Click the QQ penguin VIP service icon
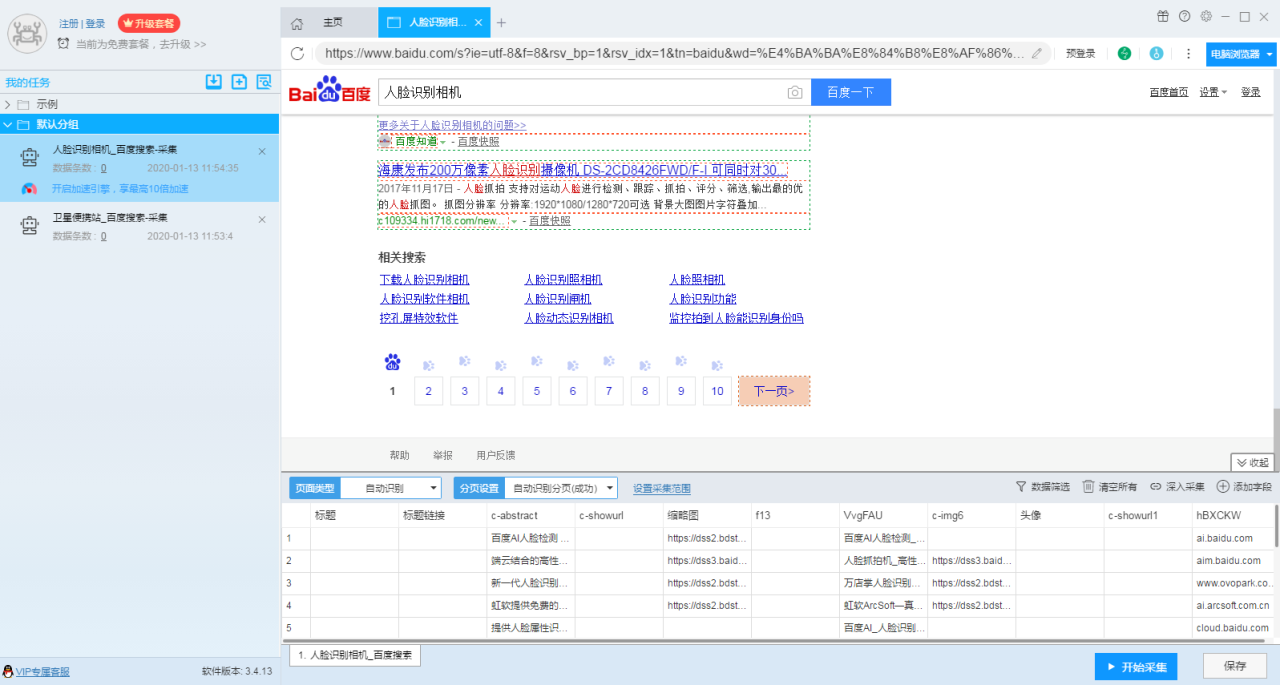The width and height of the screenshot is (1280, 685). tap(8, 671)
